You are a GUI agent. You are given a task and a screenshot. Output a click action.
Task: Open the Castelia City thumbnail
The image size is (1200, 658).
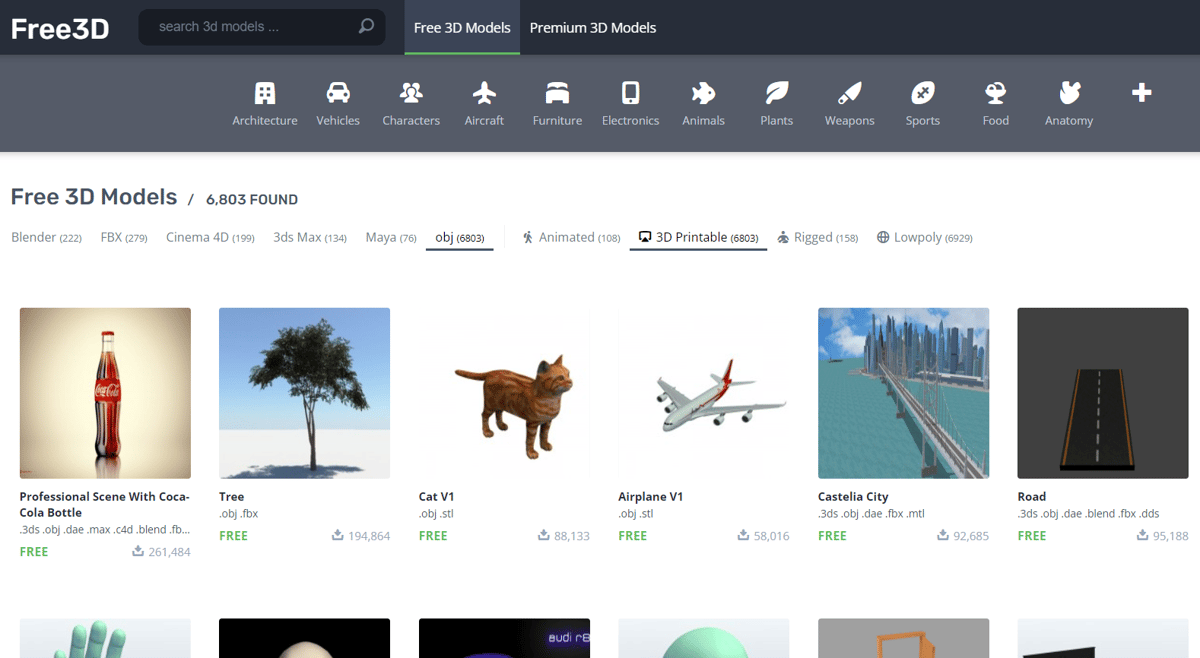click(x=903, y=393)
